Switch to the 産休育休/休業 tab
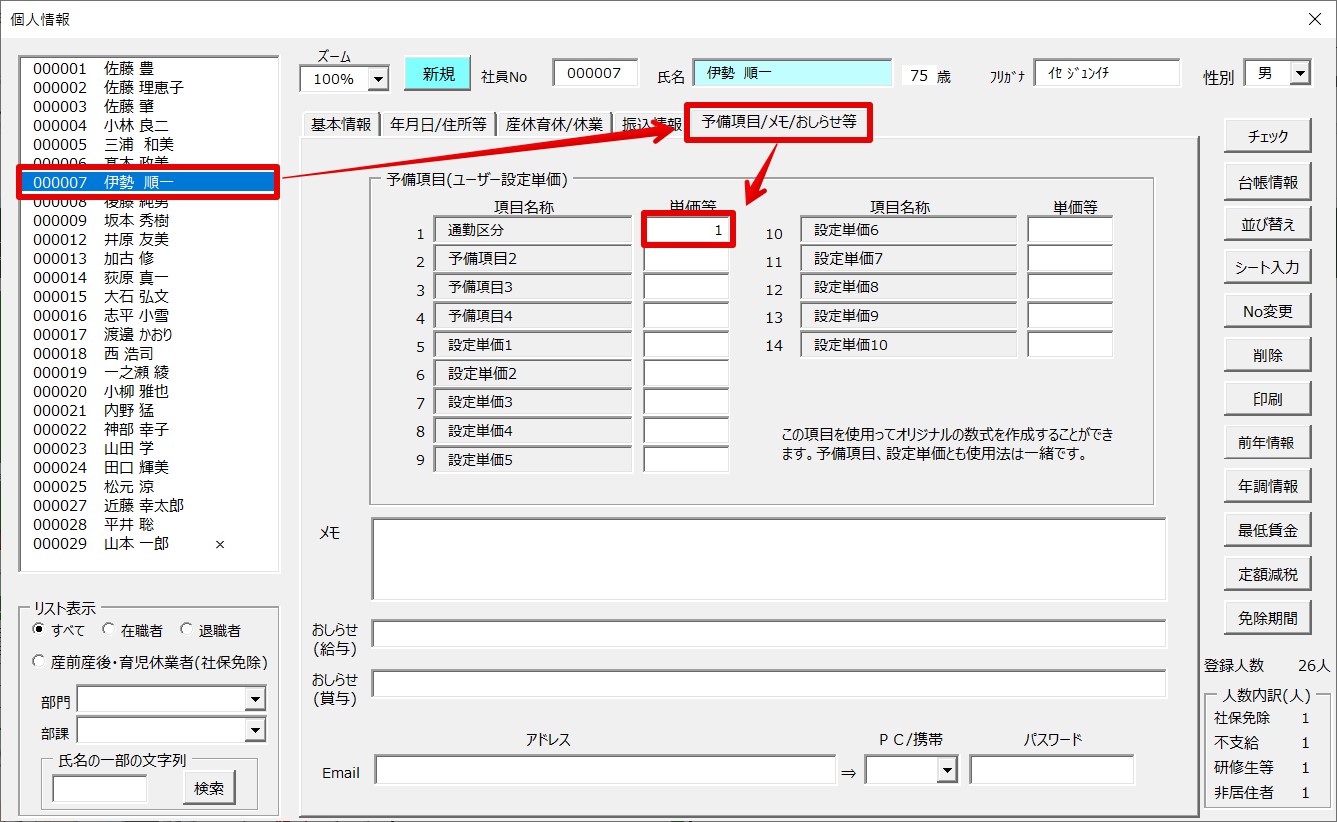 (553, 124)
